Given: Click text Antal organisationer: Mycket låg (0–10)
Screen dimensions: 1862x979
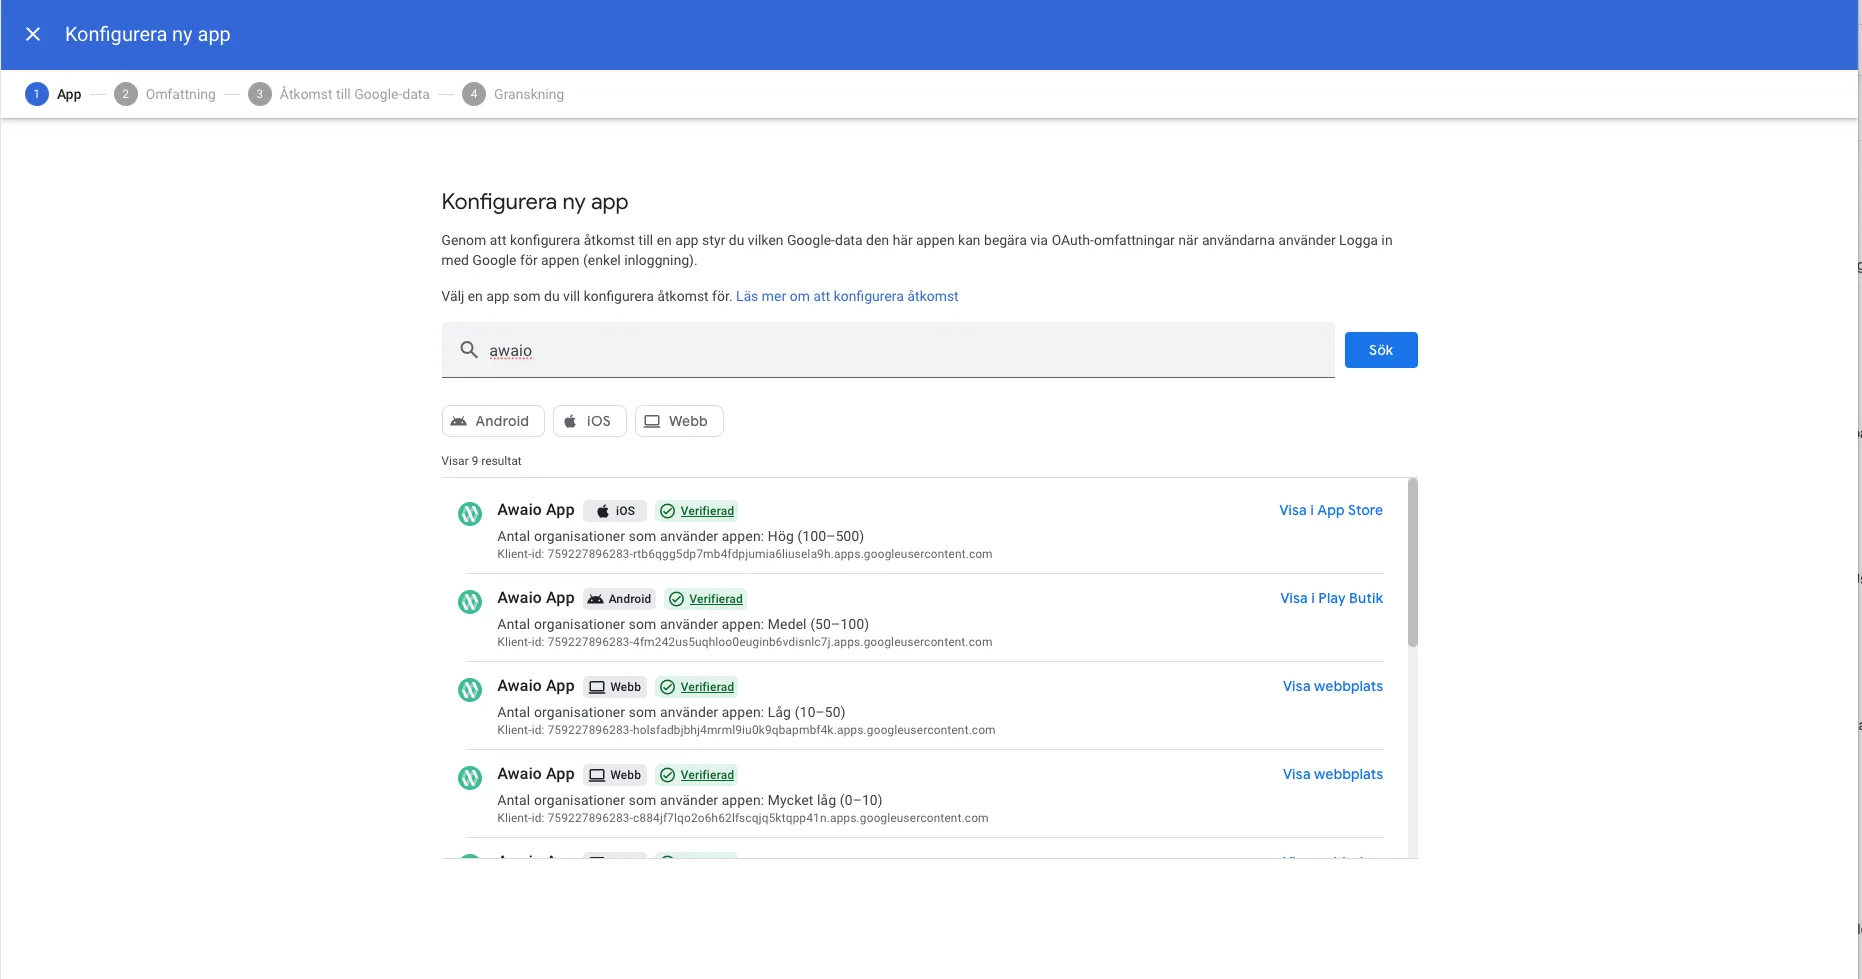Looking at the screenshot, I should [x=690, y=800].
